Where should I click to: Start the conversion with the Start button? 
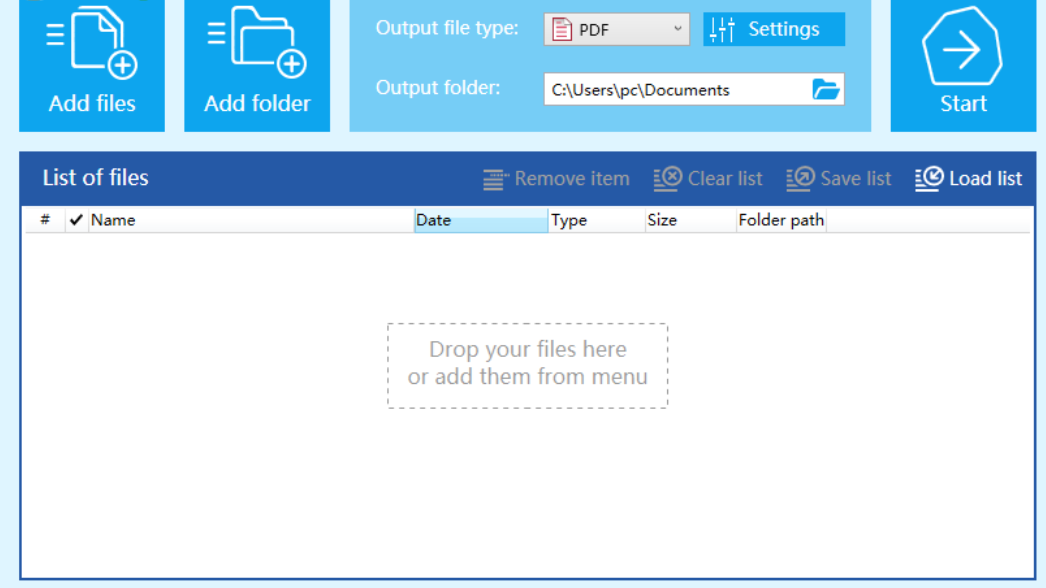(x=963, y=65)
